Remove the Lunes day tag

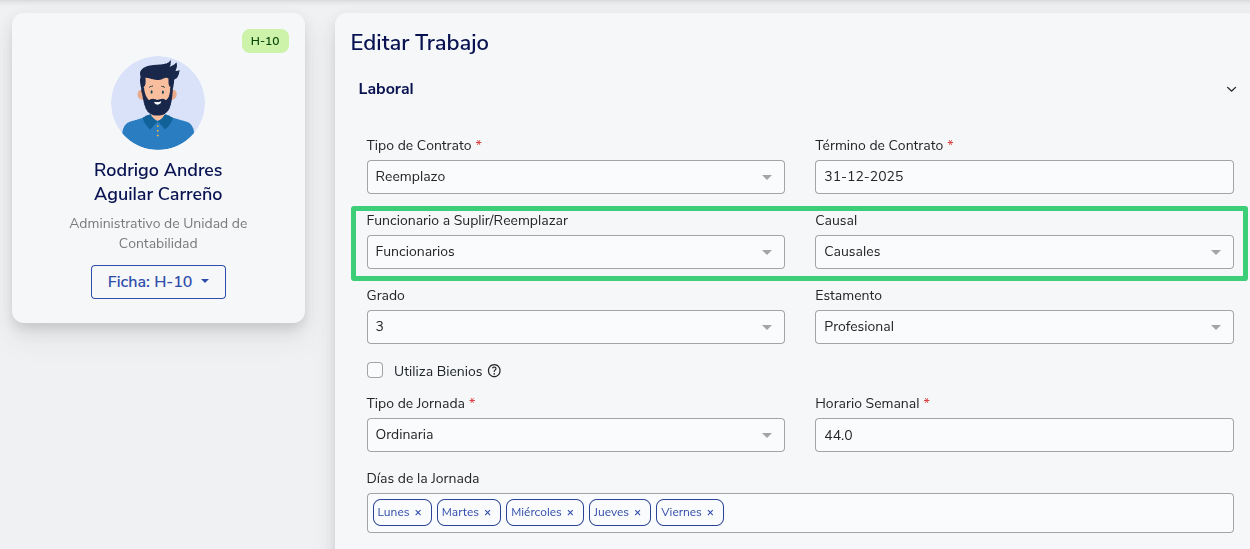point(418,513)
